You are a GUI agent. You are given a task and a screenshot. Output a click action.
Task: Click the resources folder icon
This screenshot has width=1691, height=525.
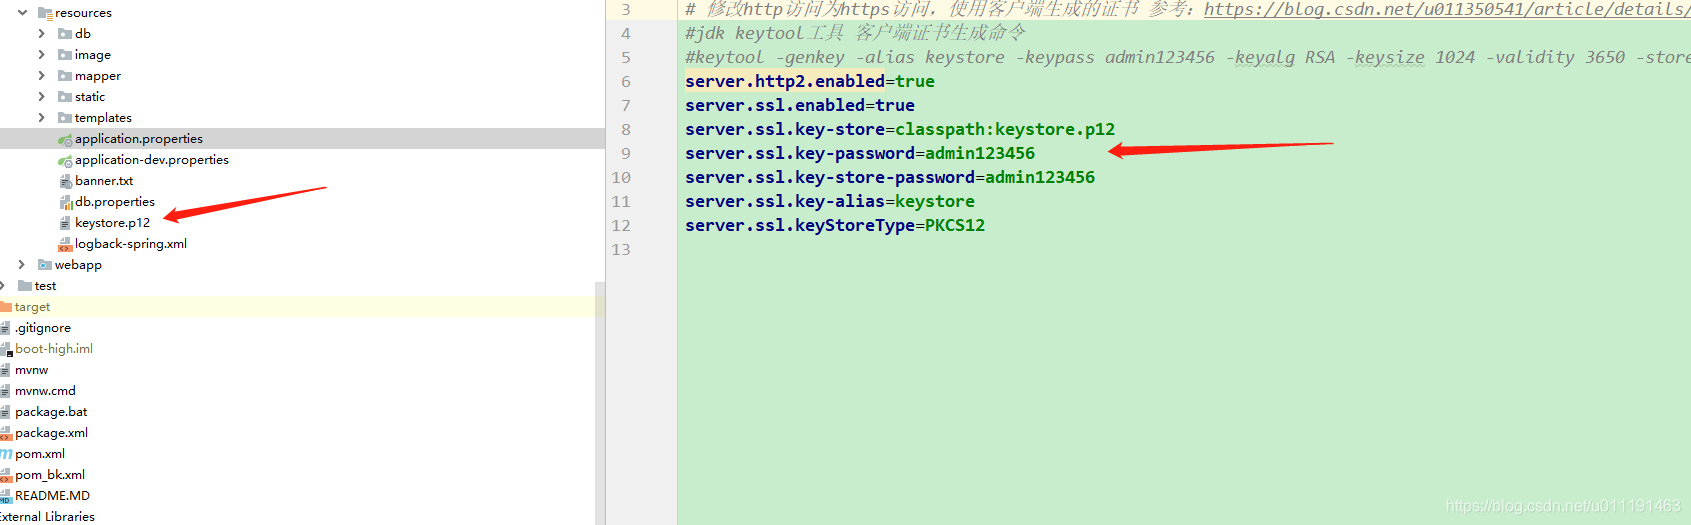pos(45,13)
